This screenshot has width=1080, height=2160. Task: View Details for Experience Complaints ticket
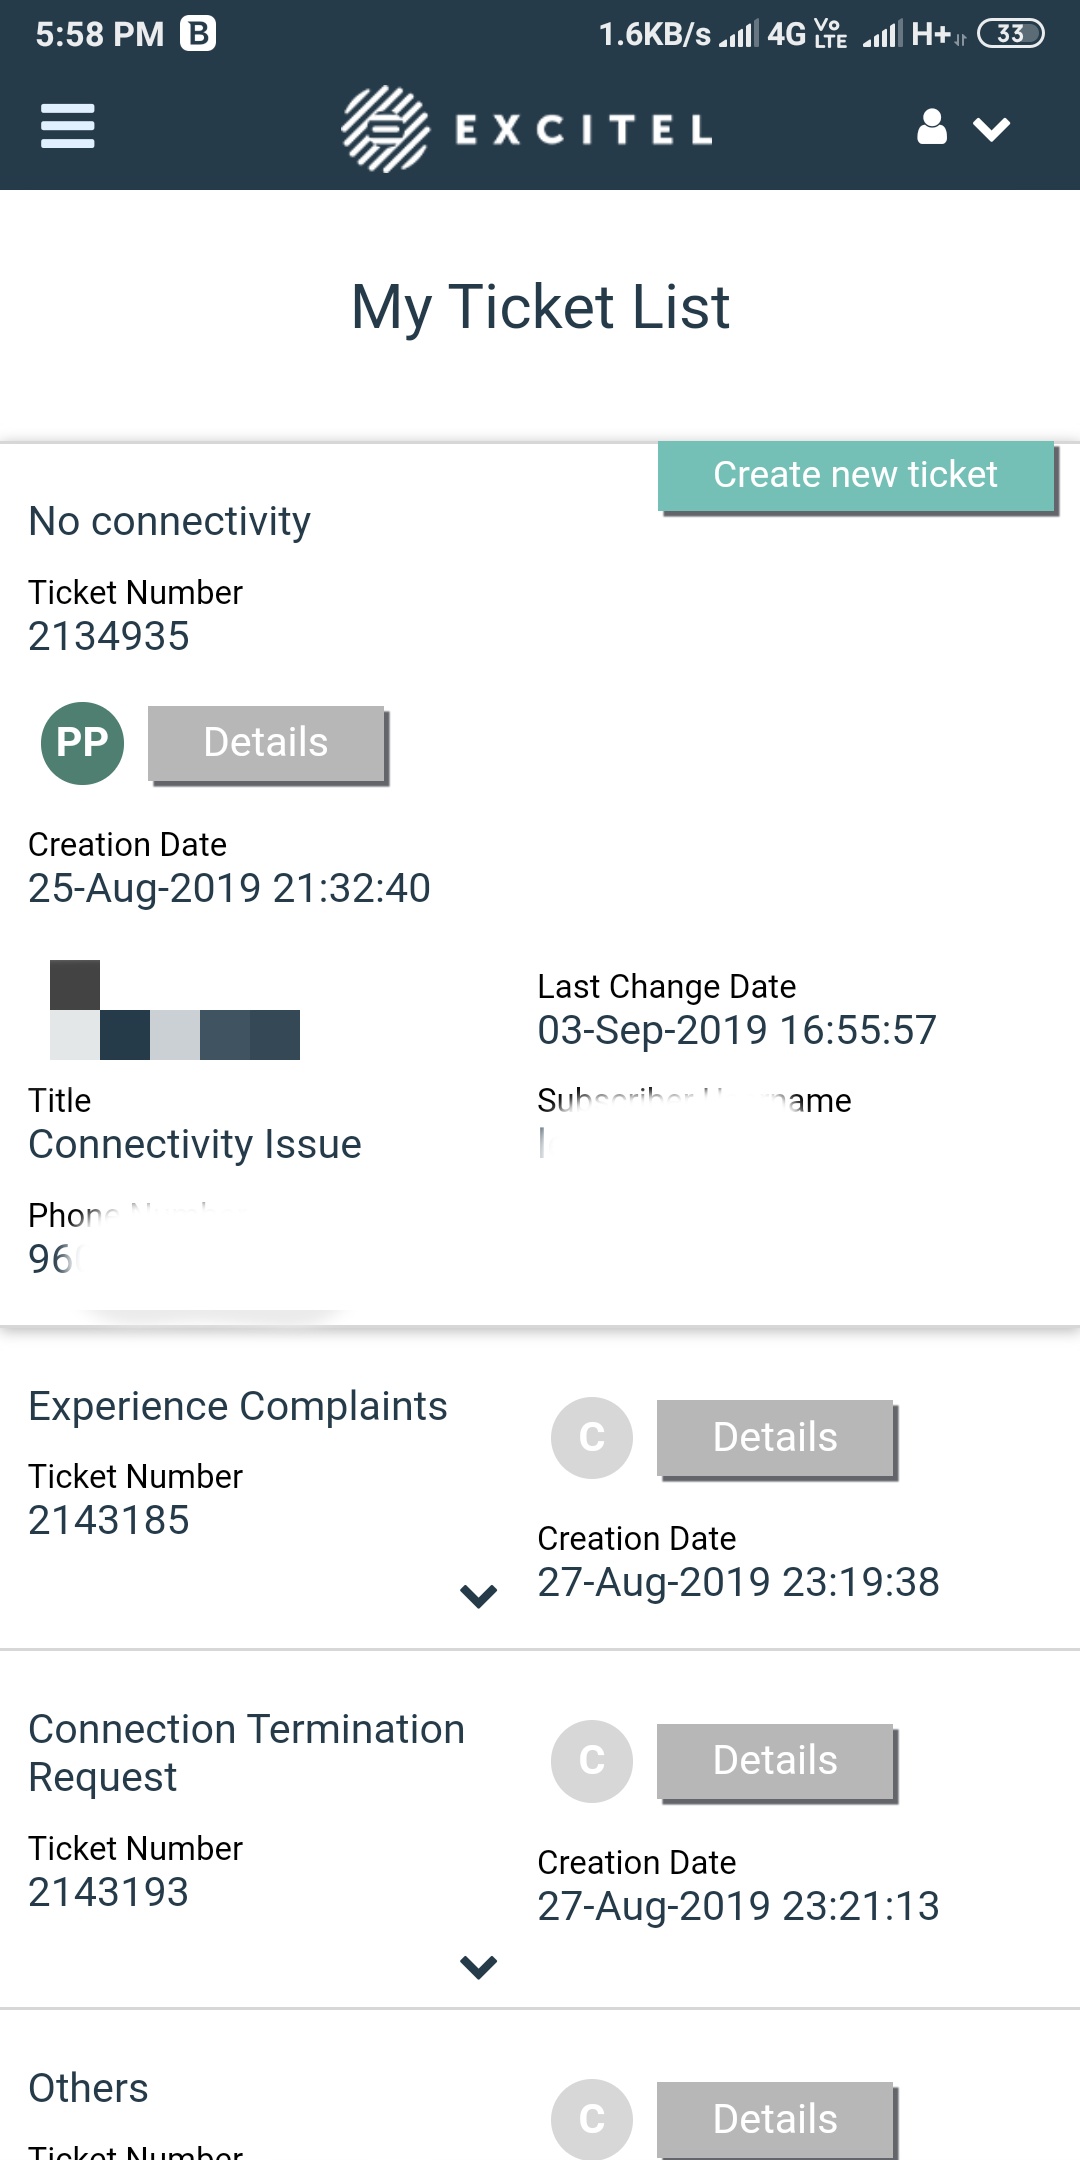pos(775,1438)
